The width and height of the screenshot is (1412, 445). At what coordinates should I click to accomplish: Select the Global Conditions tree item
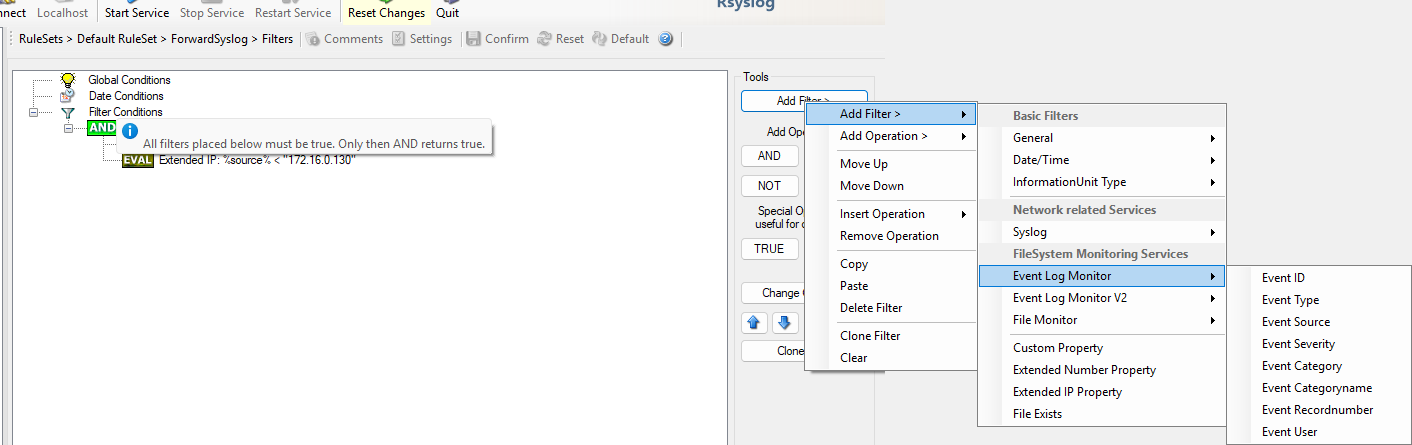tap(129, 80)
